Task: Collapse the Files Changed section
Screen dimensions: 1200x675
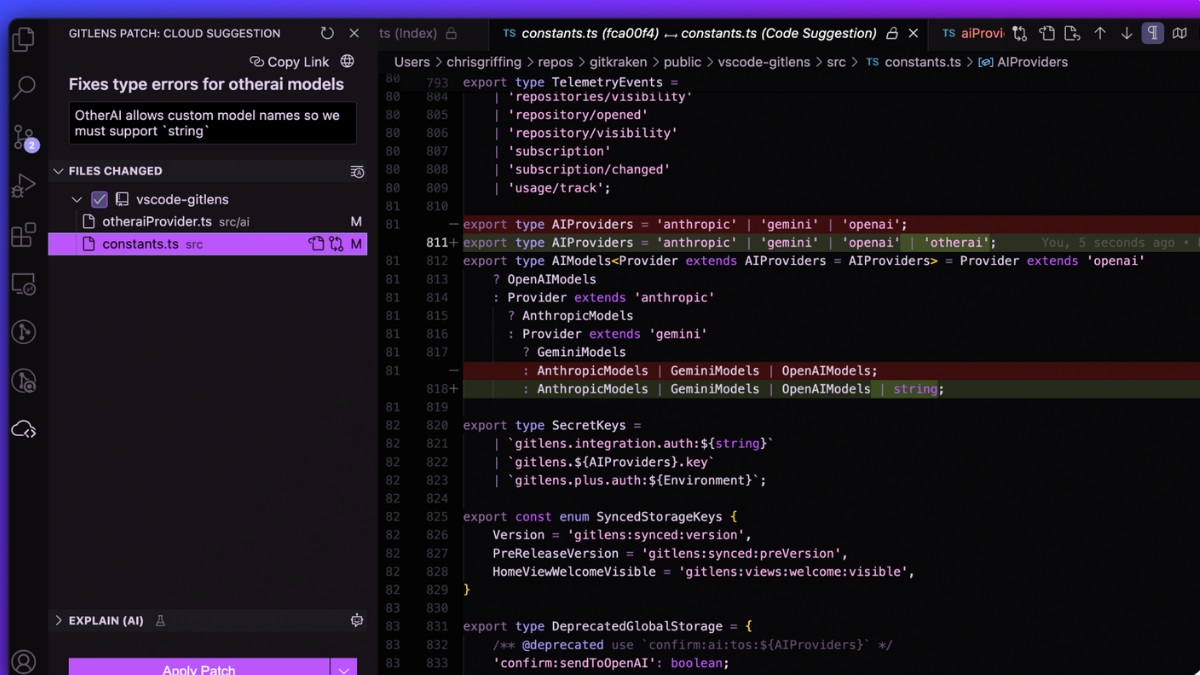Action: tap(58, 171)
